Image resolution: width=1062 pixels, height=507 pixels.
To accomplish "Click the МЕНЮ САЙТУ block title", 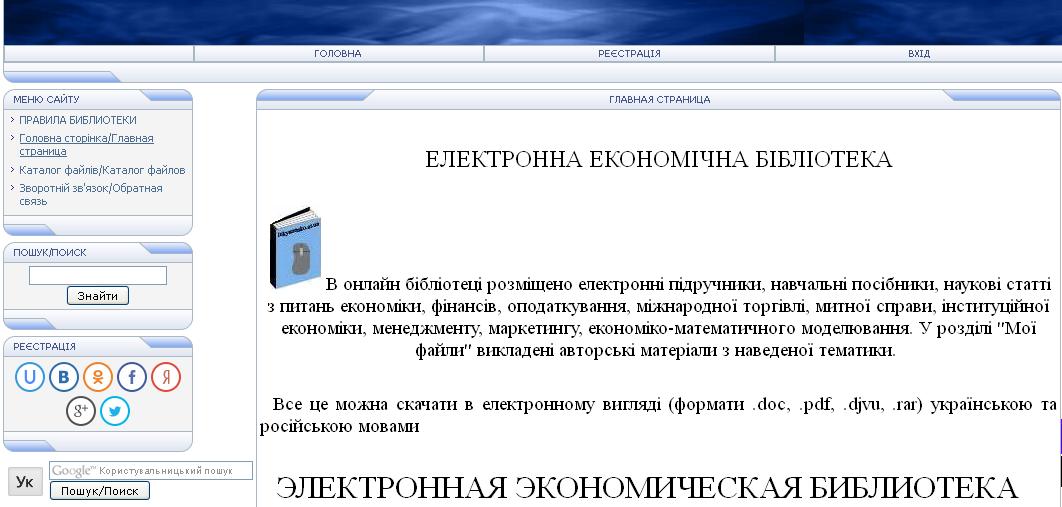I will (46, 100).
